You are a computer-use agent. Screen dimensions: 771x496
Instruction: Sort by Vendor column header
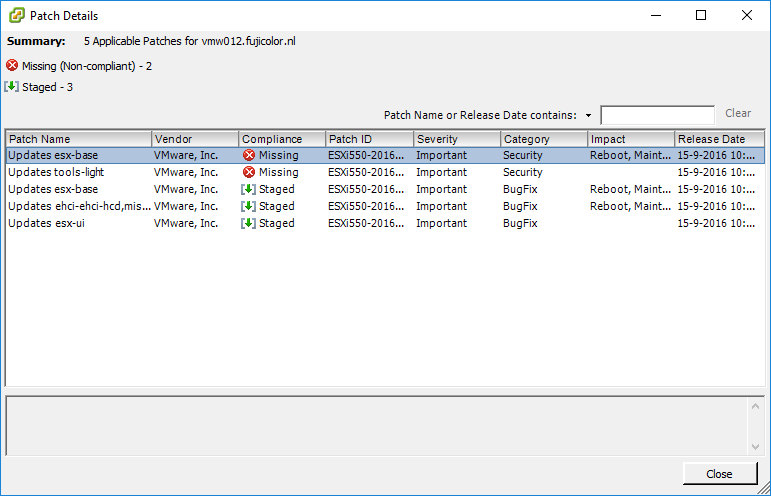(195, 139)
